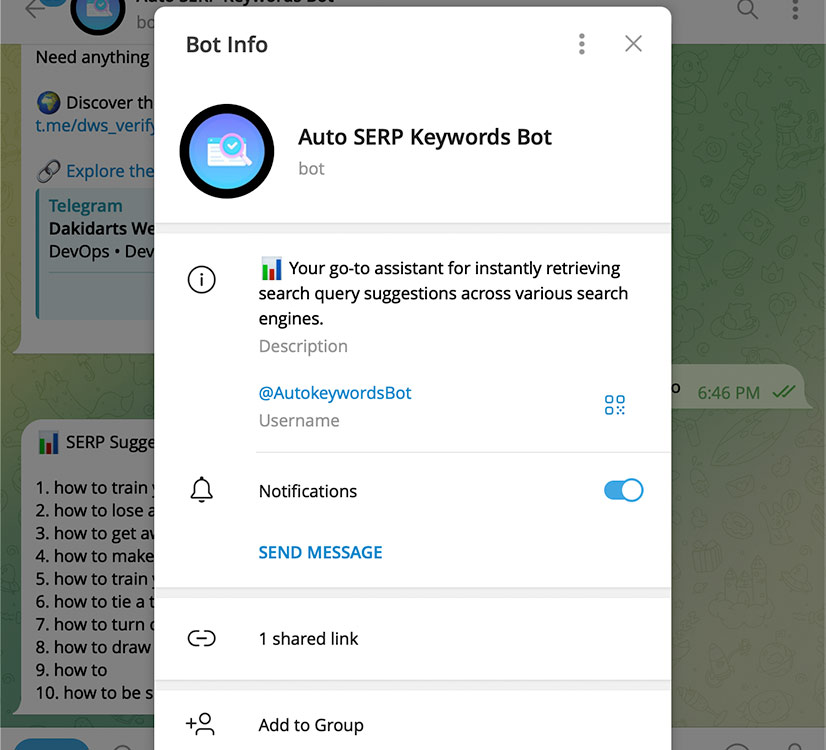
Task: Click Add to Group
Action: 311,725
